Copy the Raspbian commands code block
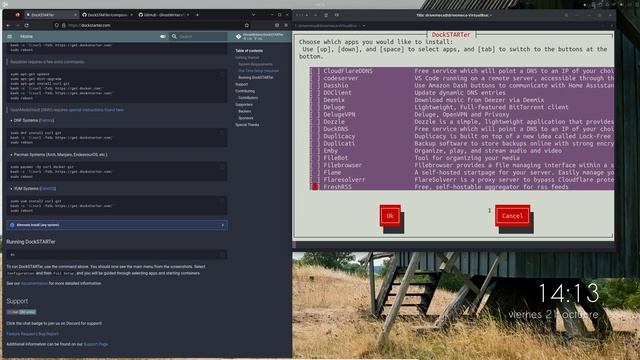 pyautogui.click(x=222, y=74)
